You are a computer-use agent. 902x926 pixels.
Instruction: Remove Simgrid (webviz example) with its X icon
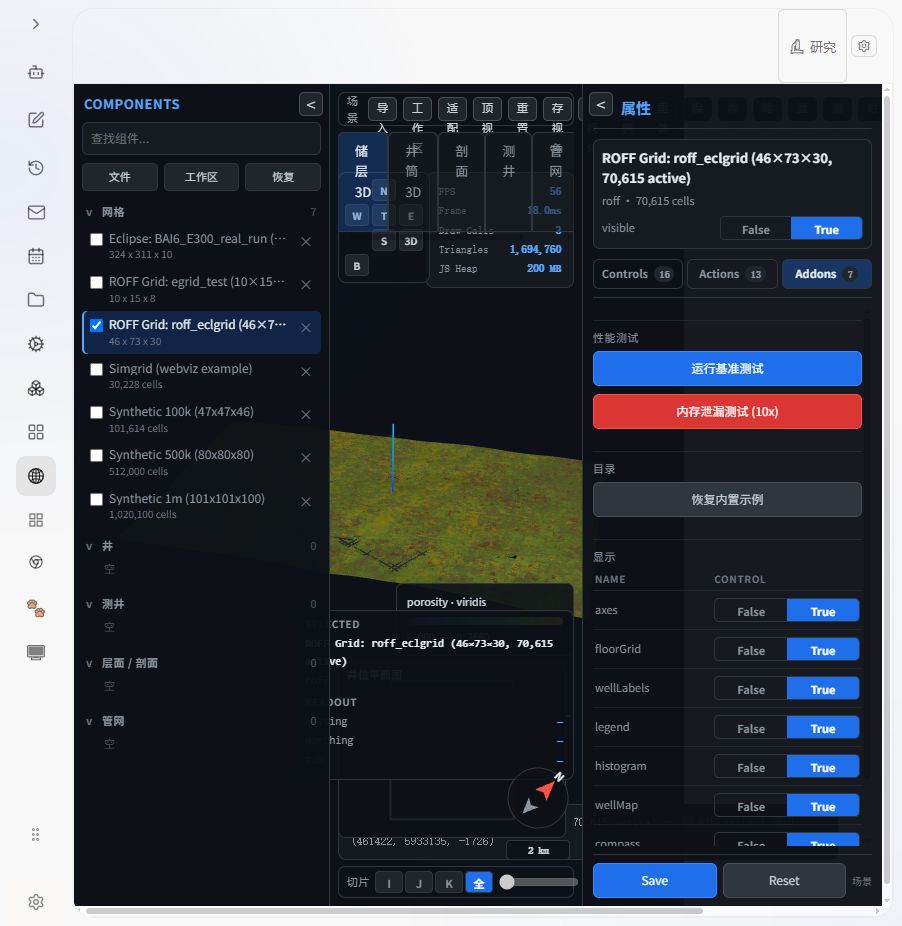coord(306,371)
